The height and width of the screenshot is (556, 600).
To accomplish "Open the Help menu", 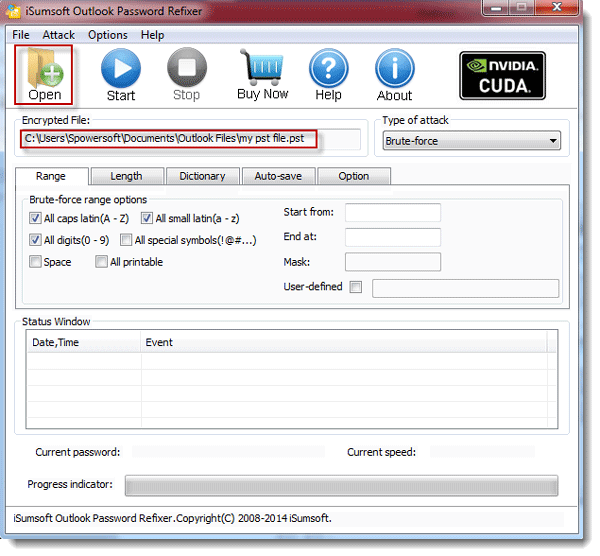I will click(x=152, y=35).
